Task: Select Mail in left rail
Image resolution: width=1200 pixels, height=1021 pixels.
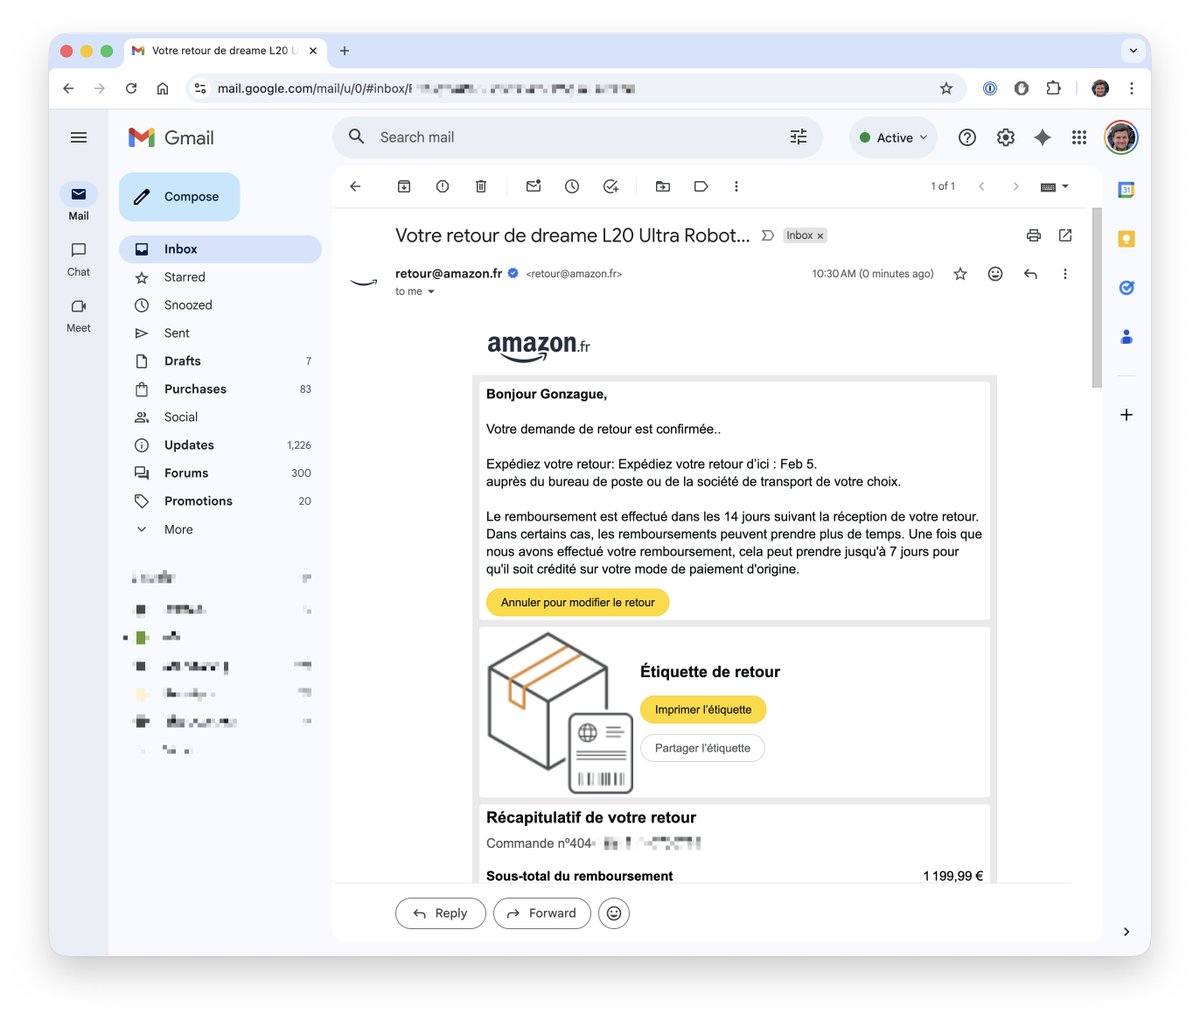Action: click(78, 202)
